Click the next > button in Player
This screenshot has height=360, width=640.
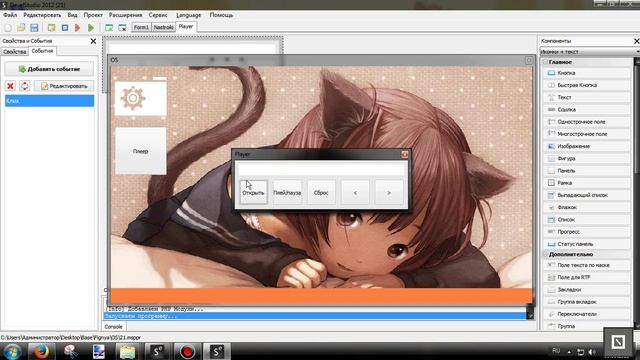click(389, 192)
